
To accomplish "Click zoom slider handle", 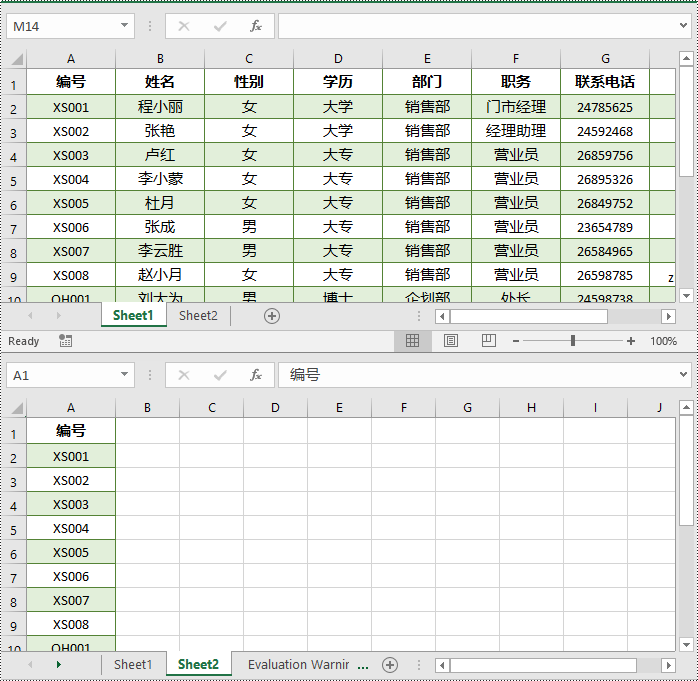I will (573, 341).
